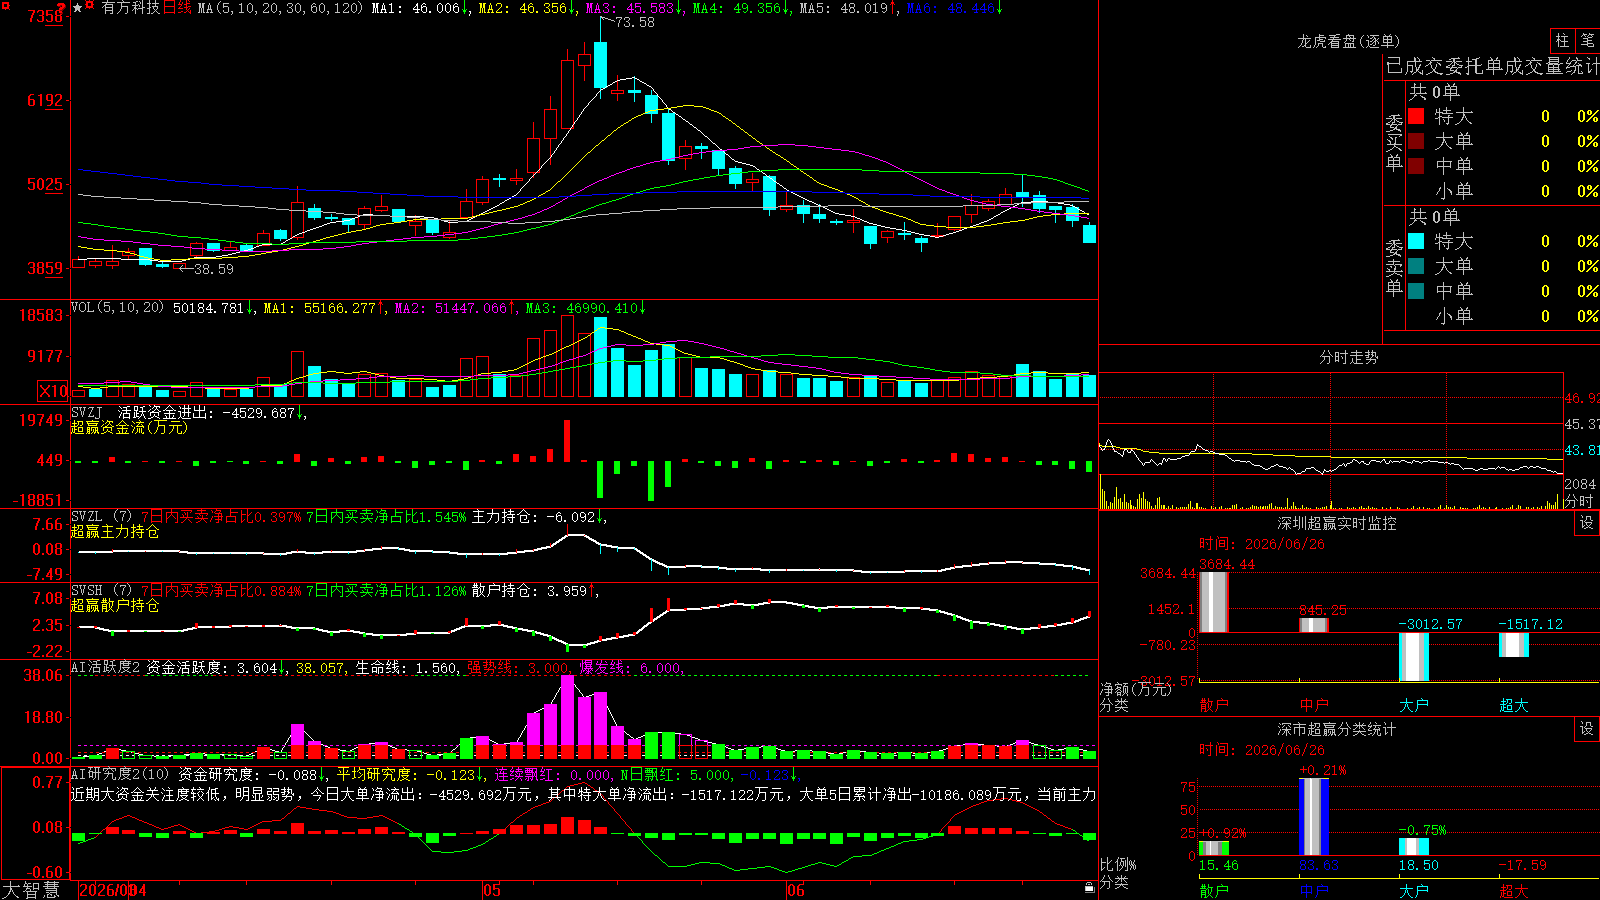Click the 大智慧 logo text
The image size is (1600, 900).
31,890
